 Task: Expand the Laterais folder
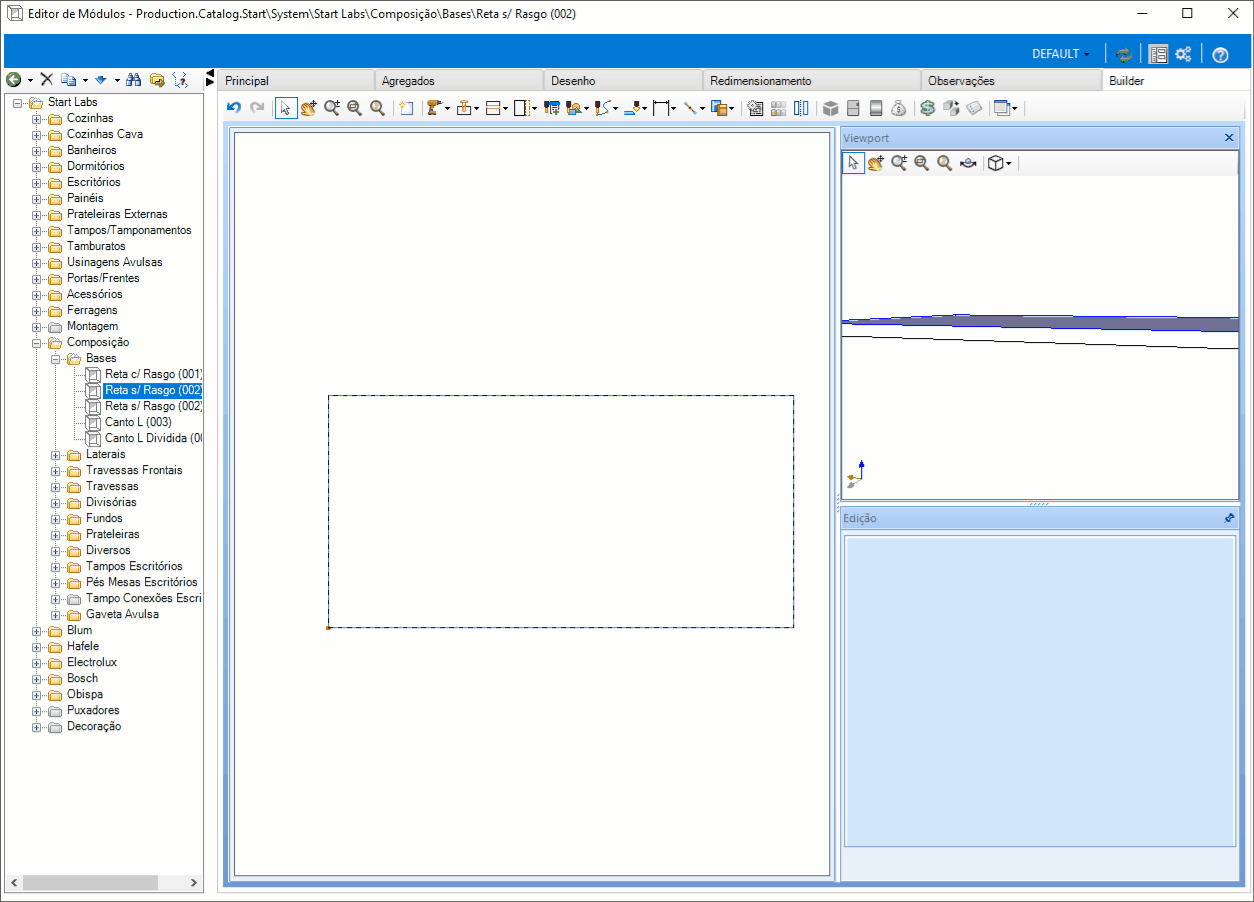pos(56,454)
